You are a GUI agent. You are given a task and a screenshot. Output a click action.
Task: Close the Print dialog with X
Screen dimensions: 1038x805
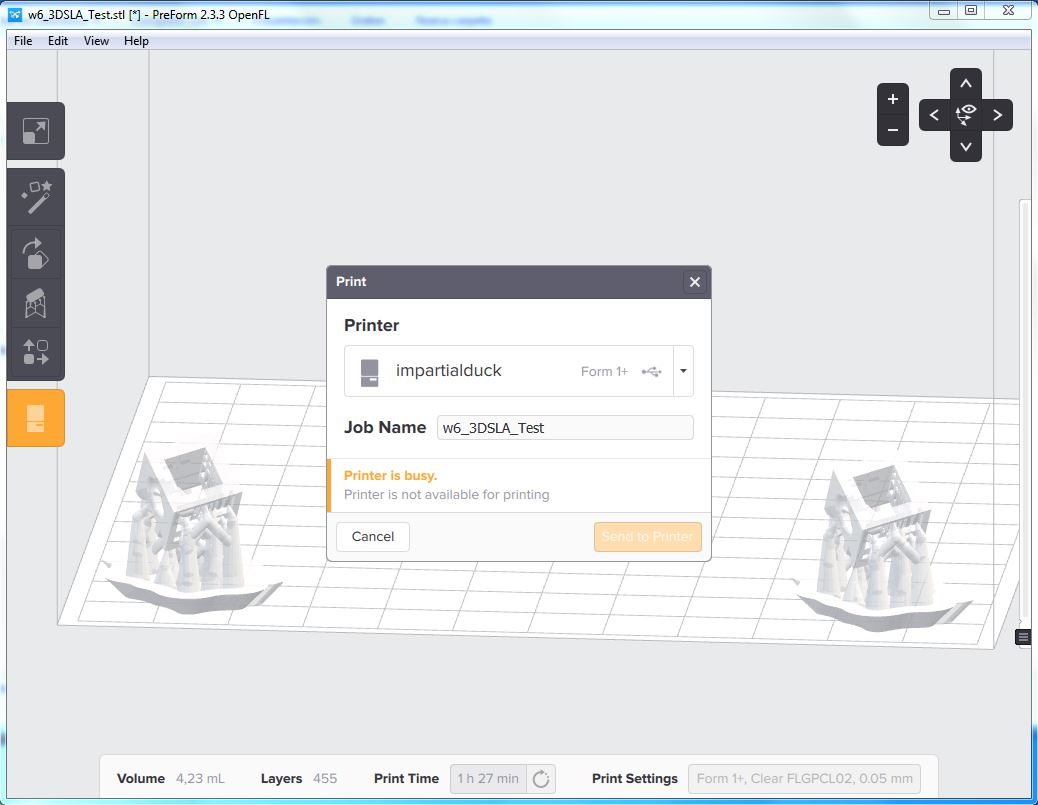coord(694,282)
